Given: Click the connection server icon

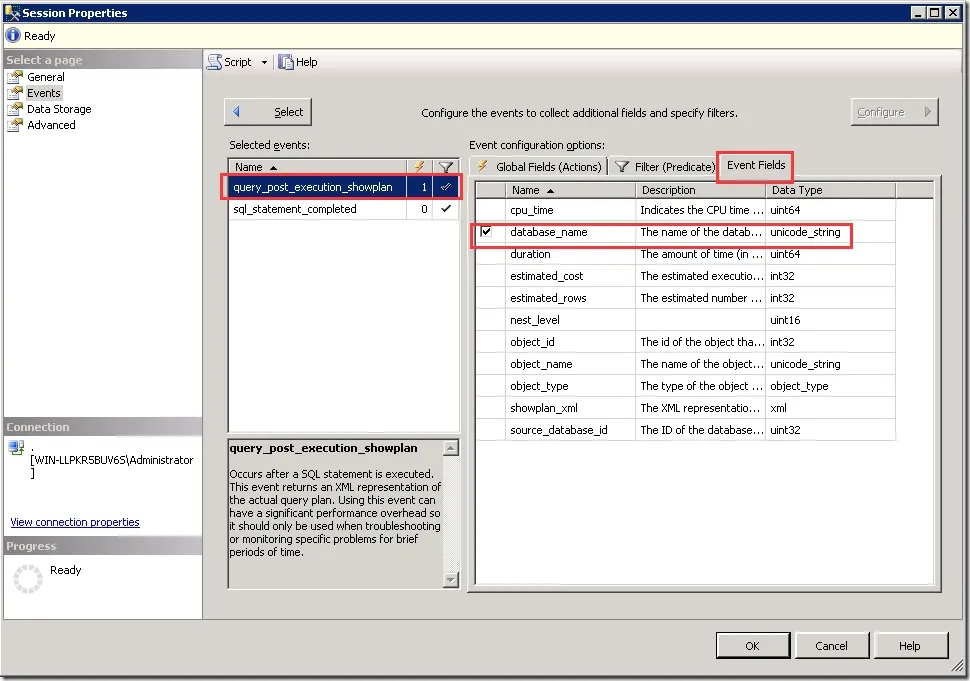Looking at the screenshot, I should pyautogui.click(x=16, y=447).
